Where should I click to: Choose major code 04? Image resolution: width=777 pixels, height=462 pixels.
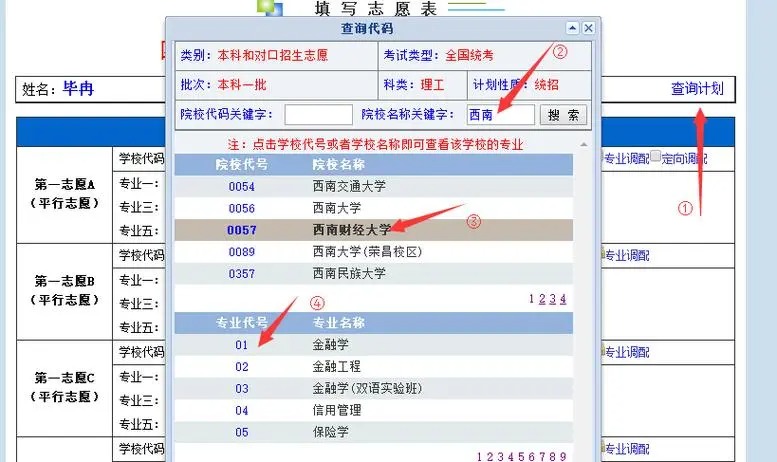pos(241,410)
